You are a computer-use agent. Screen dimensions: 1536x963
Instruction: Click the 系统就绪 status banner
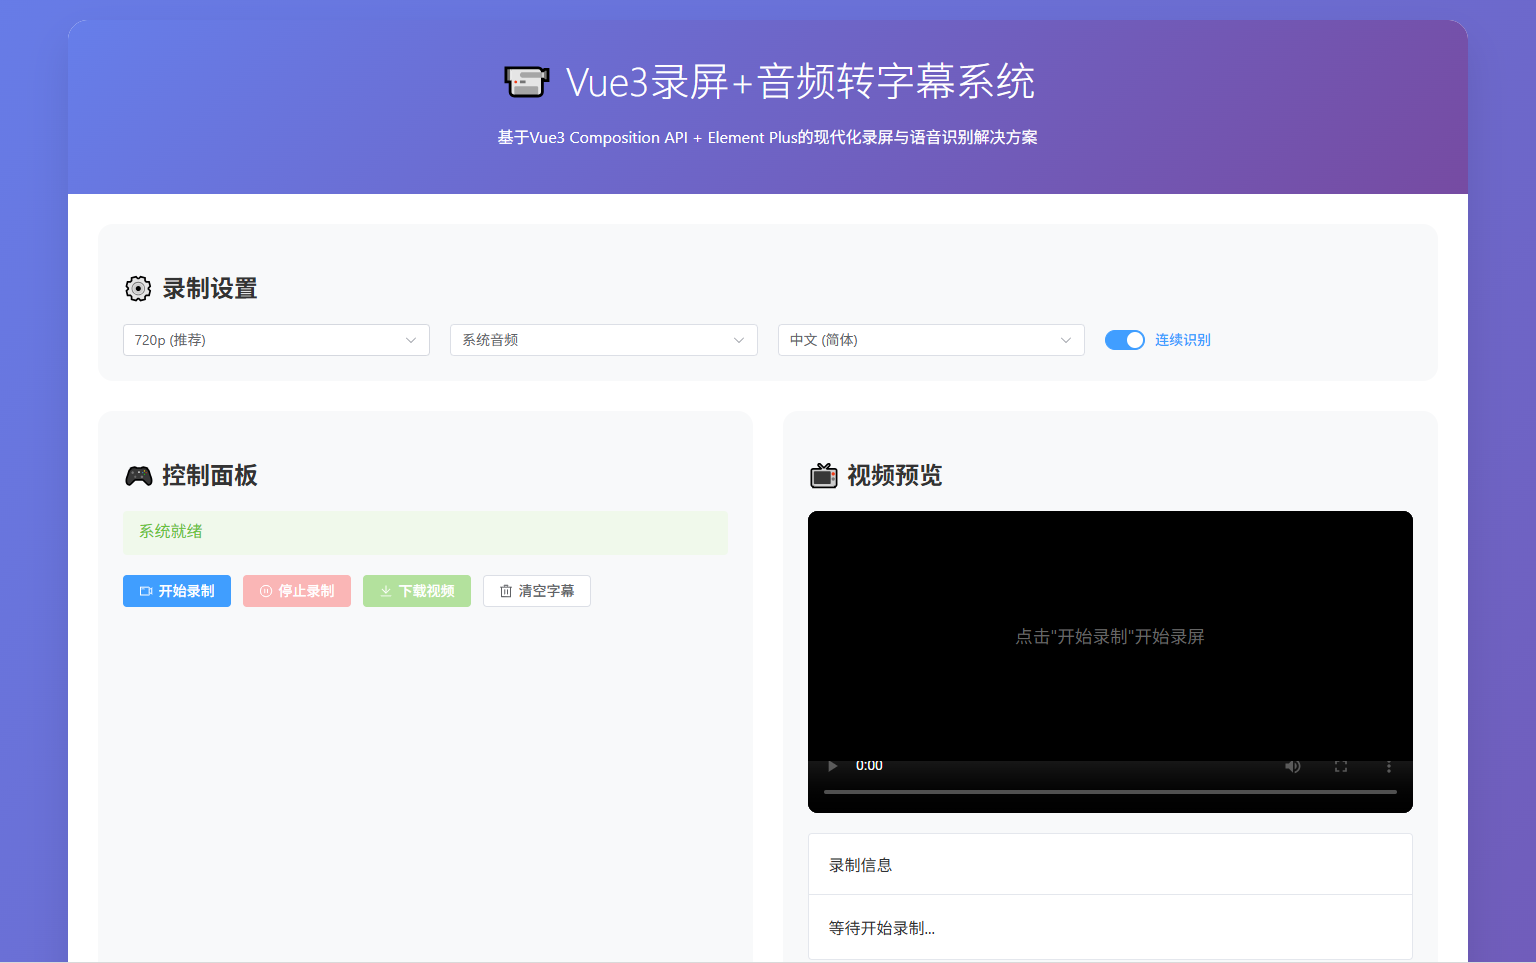point(425,532)
